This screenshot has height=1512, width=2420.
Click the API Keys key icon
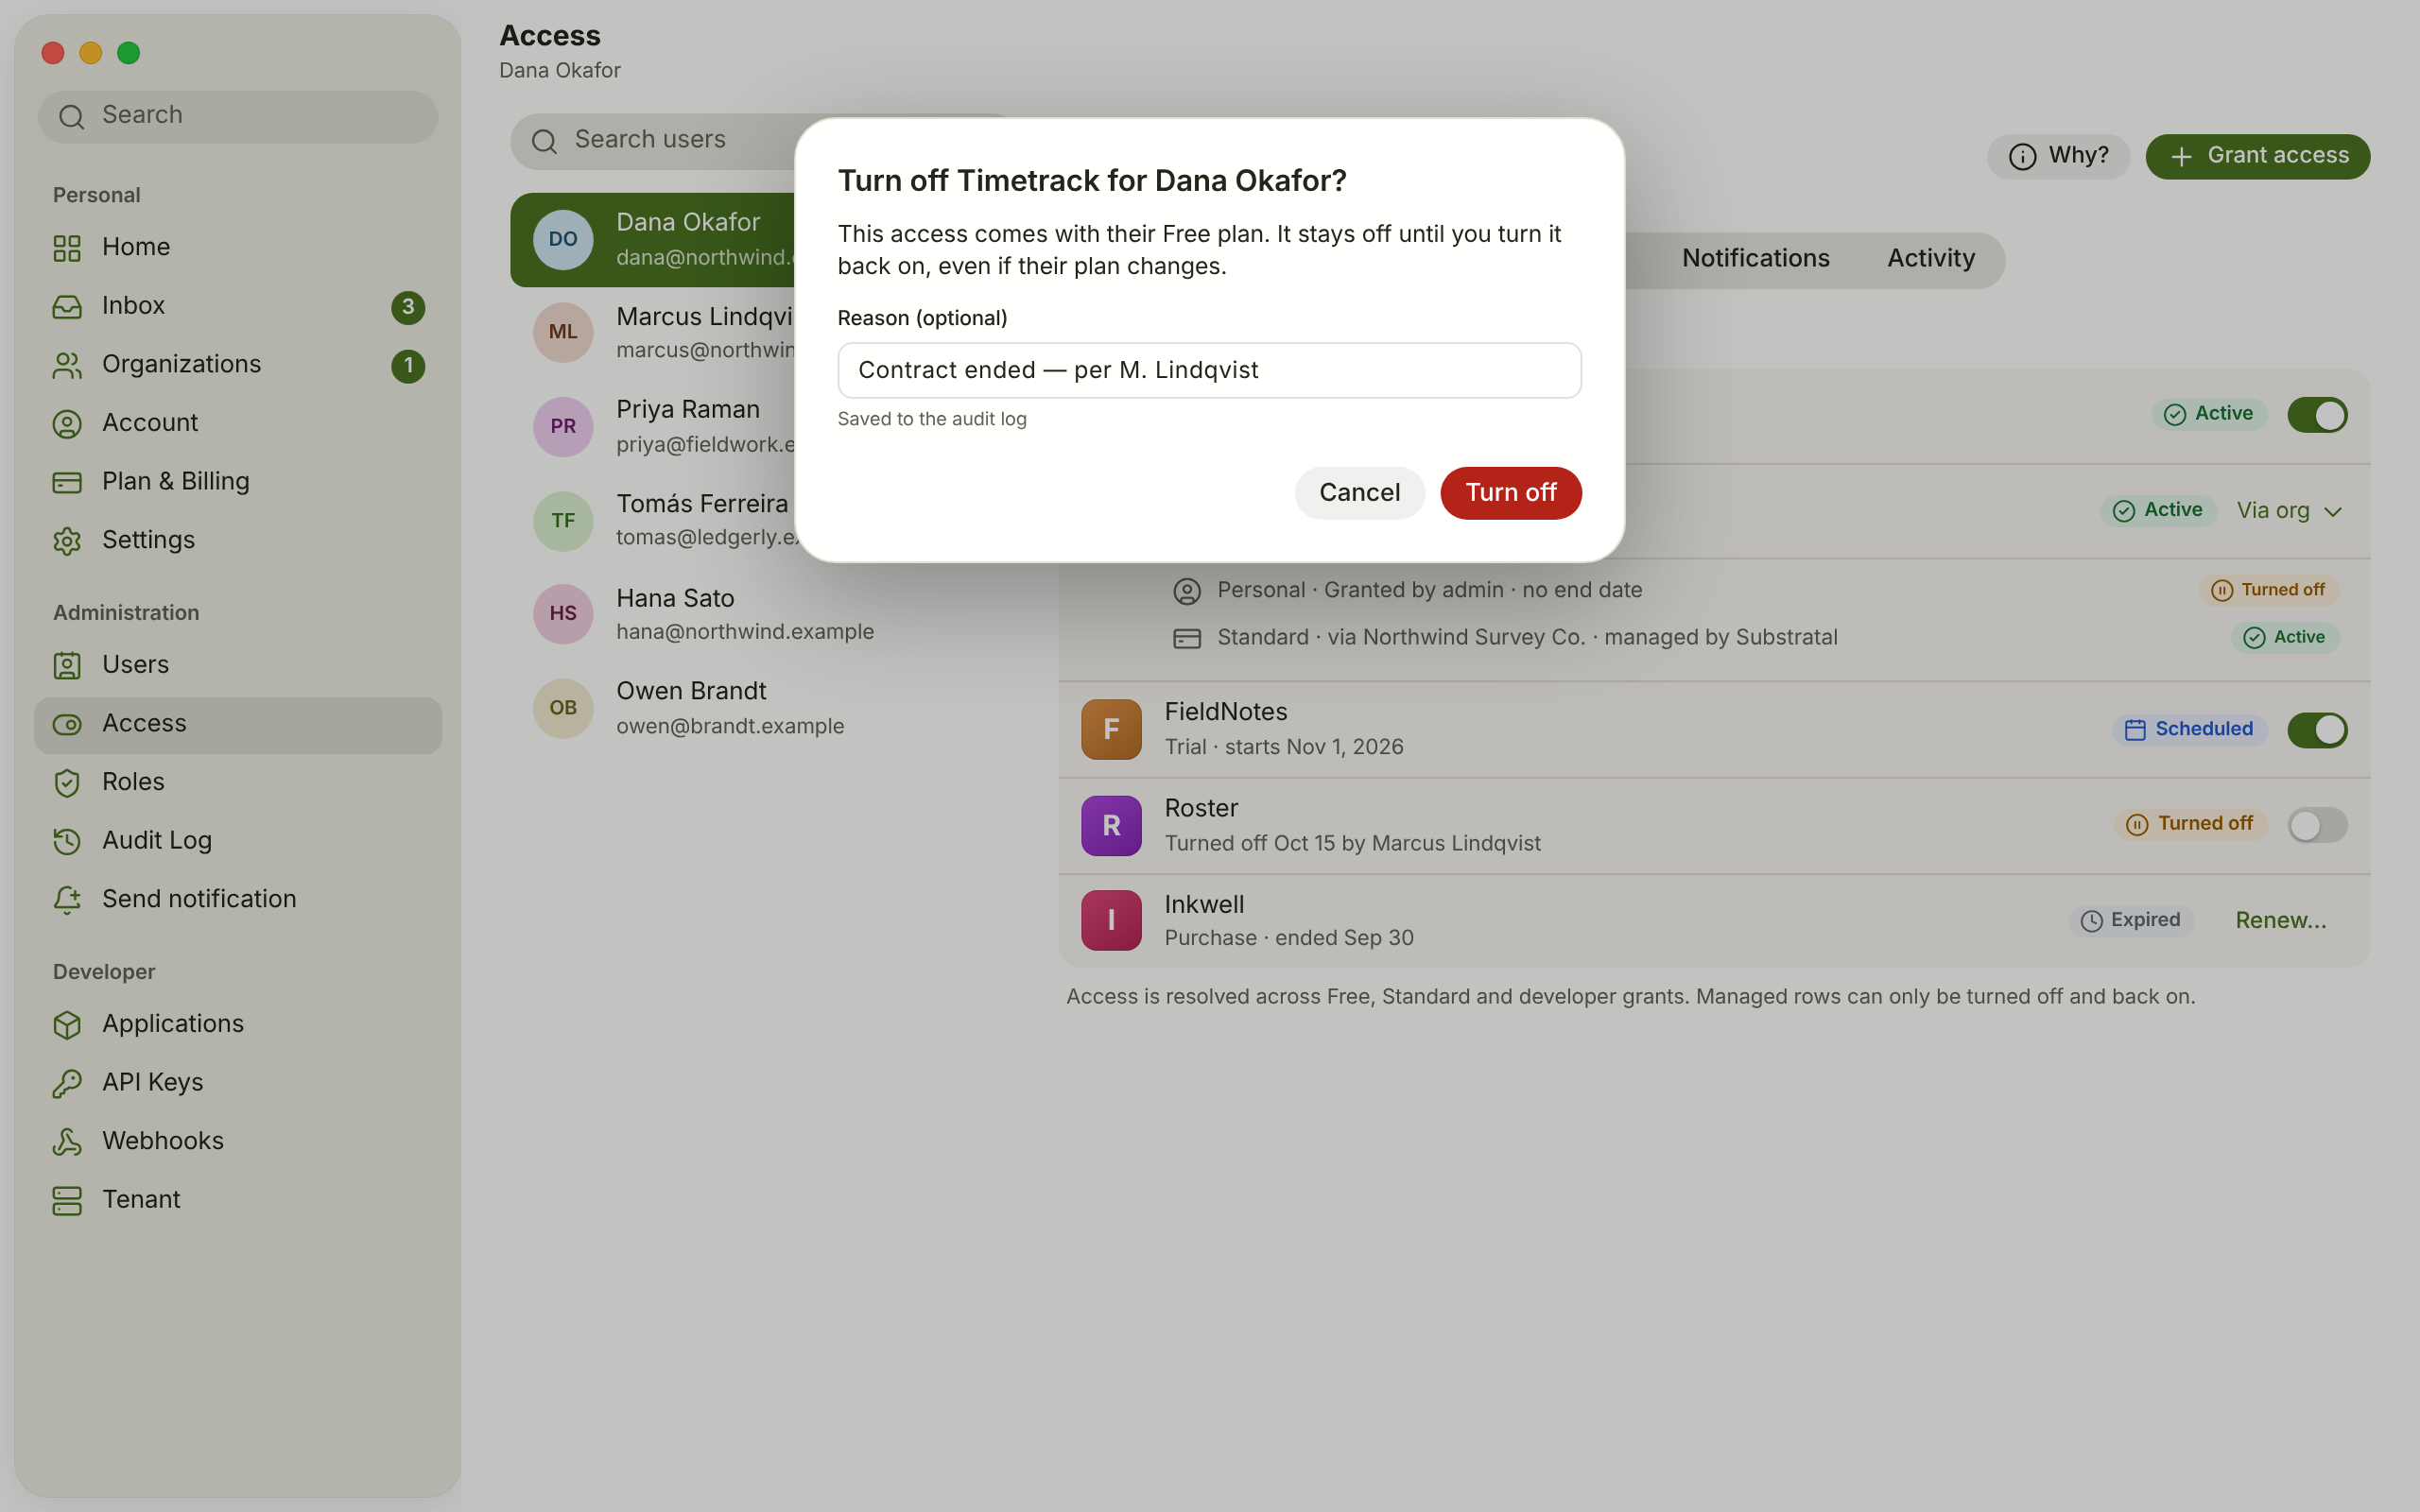tap(67, 1083)
